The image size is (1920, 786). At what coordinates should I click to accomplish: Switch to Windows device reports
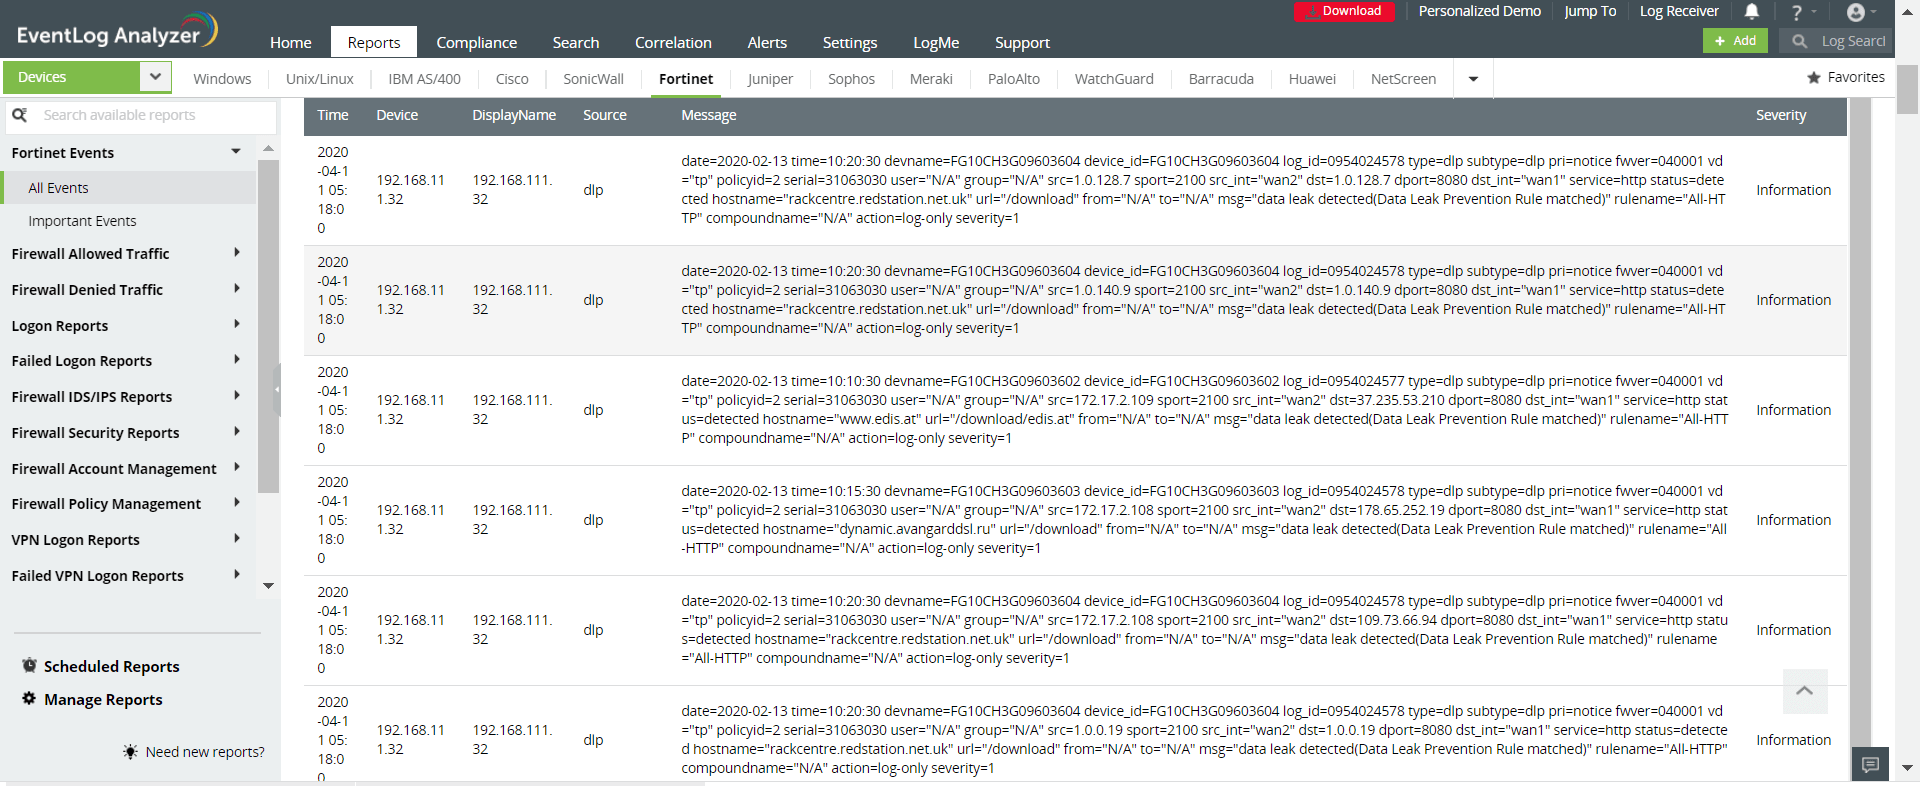(x=222, y=79)
